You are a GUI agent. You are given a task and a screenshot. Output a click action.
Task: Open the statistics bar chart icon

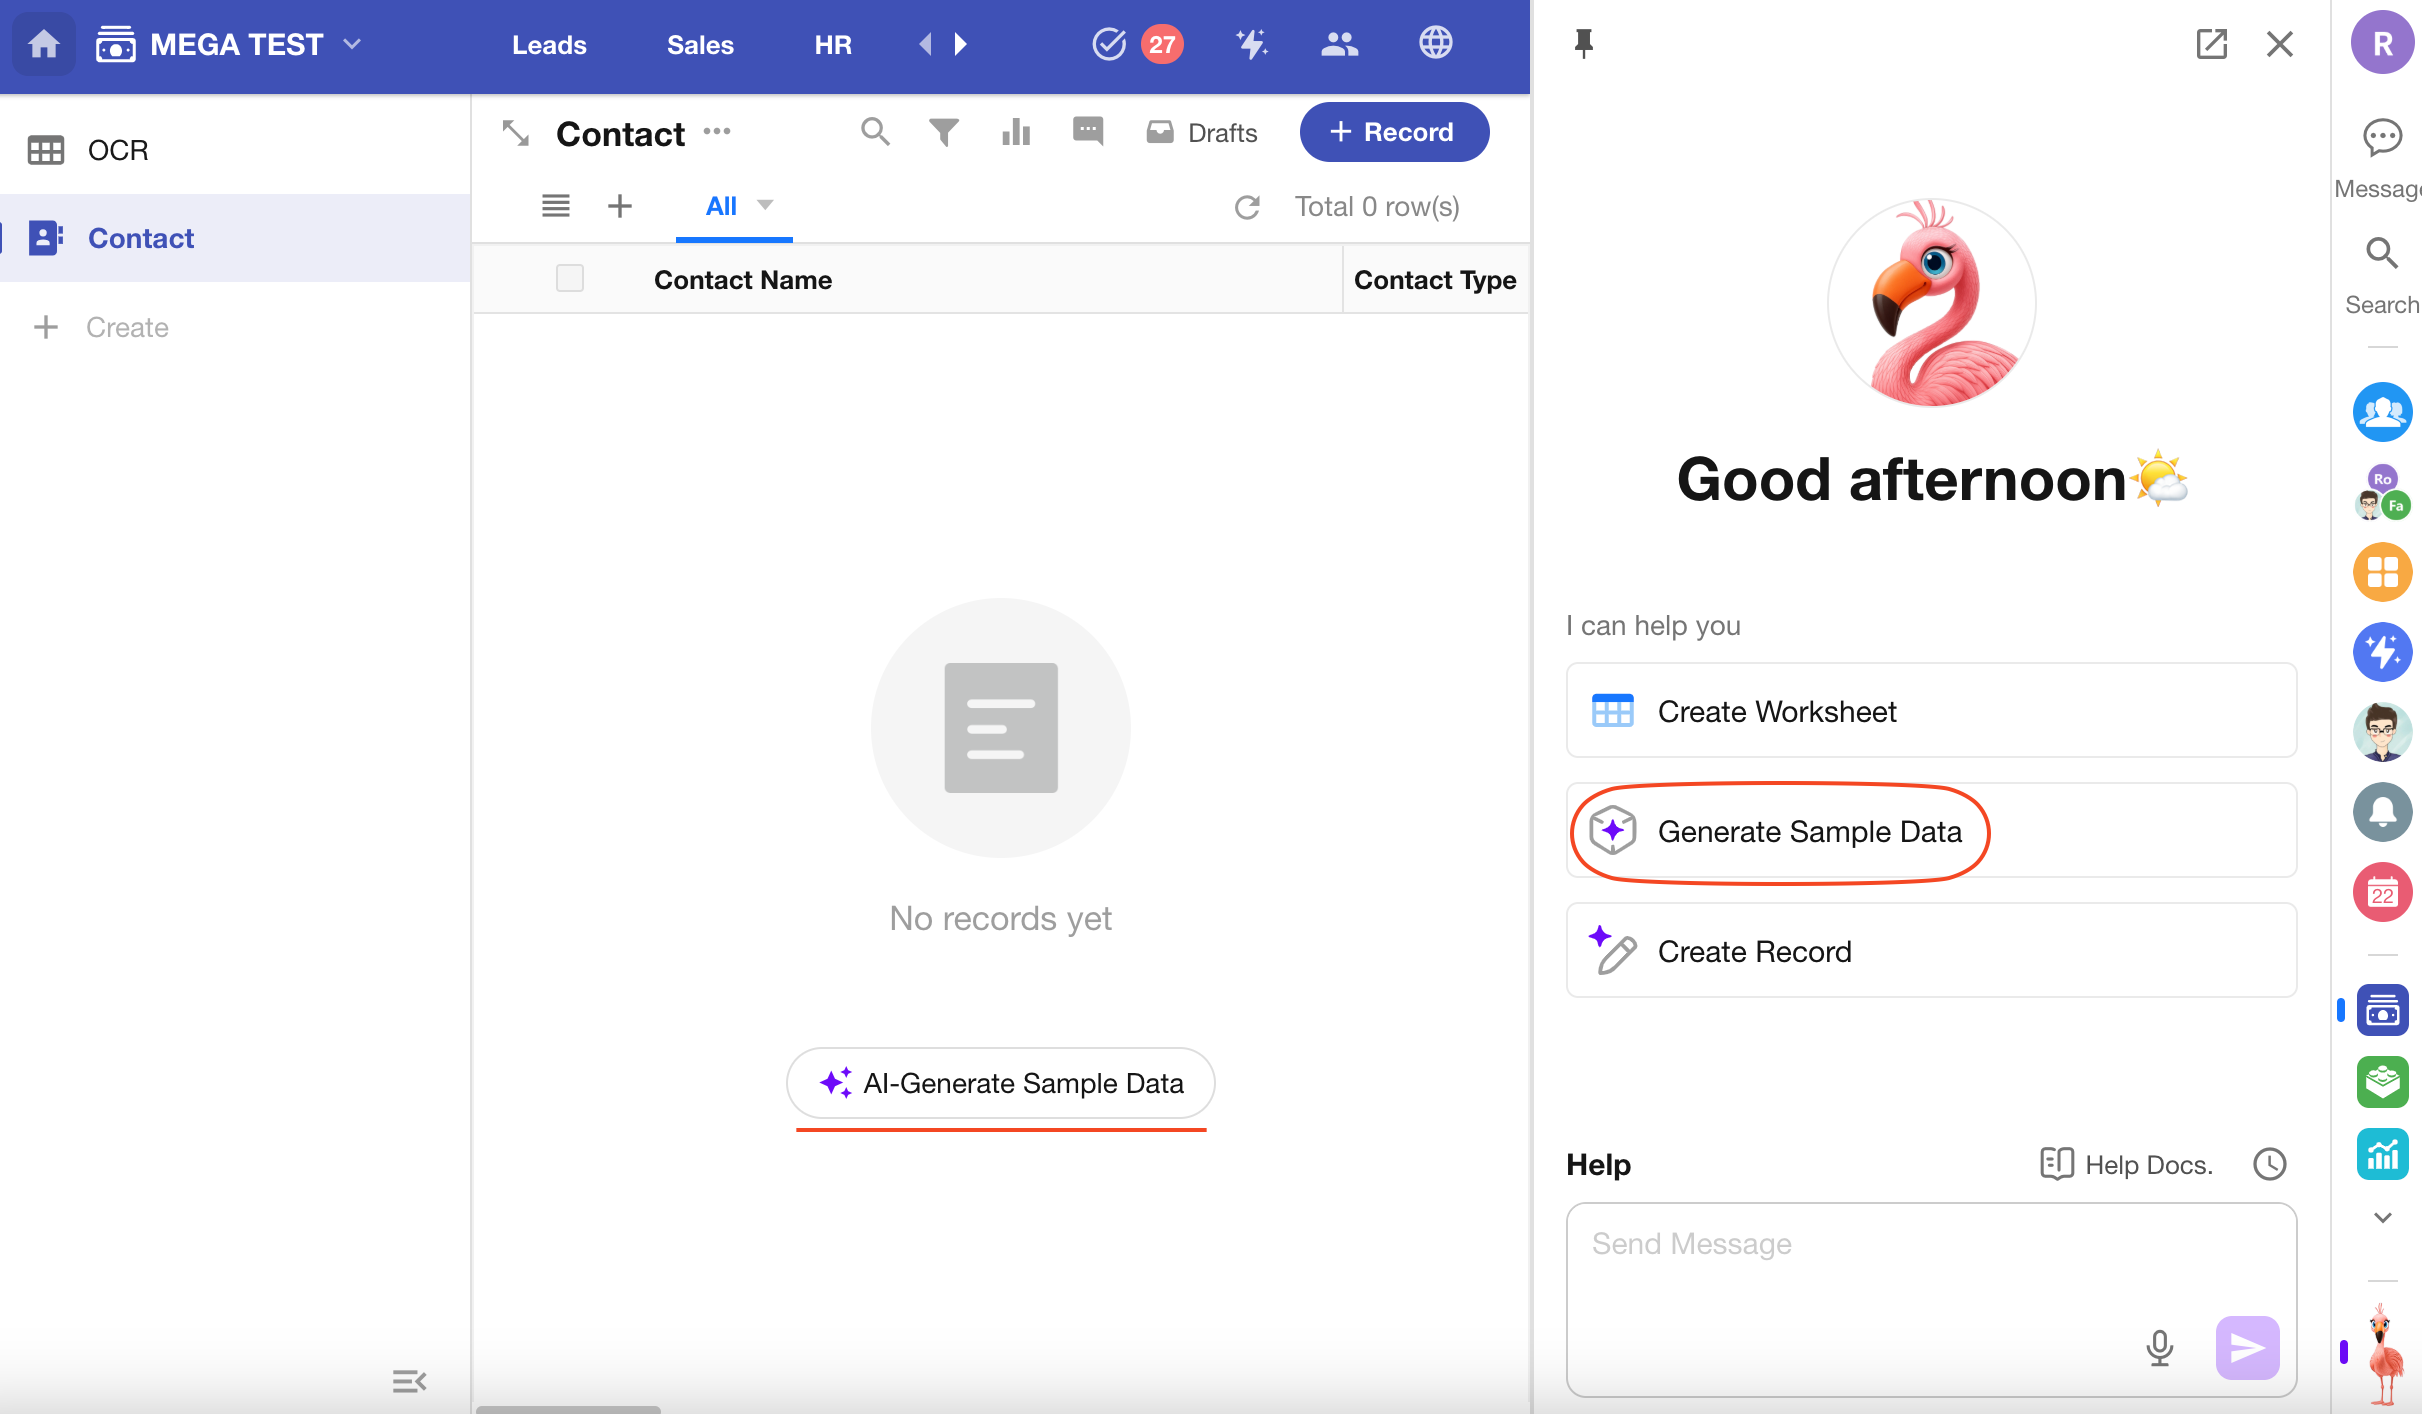click(x=1015, y=132)
